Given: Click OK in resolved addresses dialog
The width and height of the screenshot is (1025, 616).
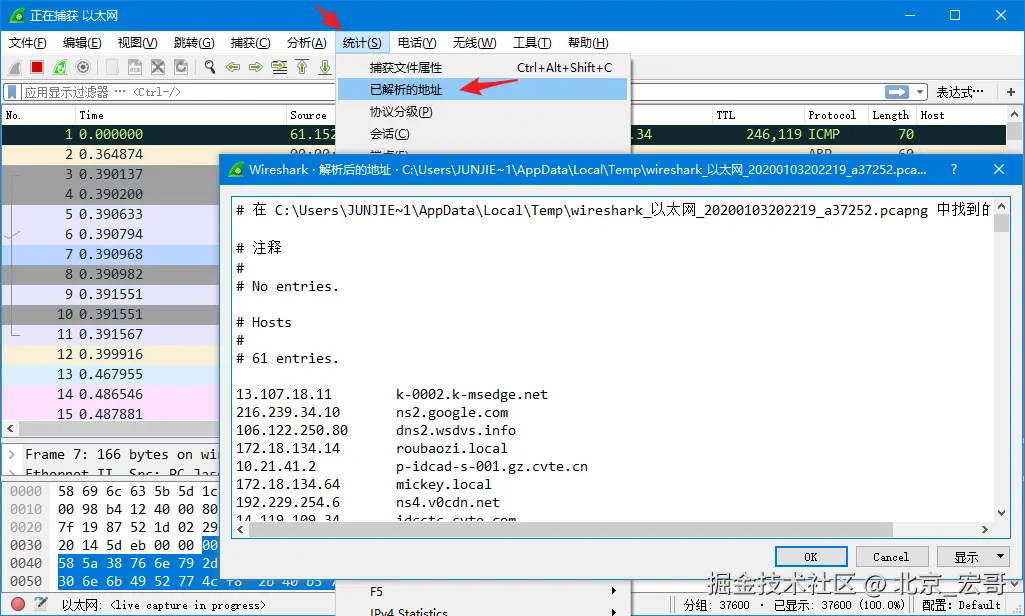Looking at the screenshot, I should (811, 557).
